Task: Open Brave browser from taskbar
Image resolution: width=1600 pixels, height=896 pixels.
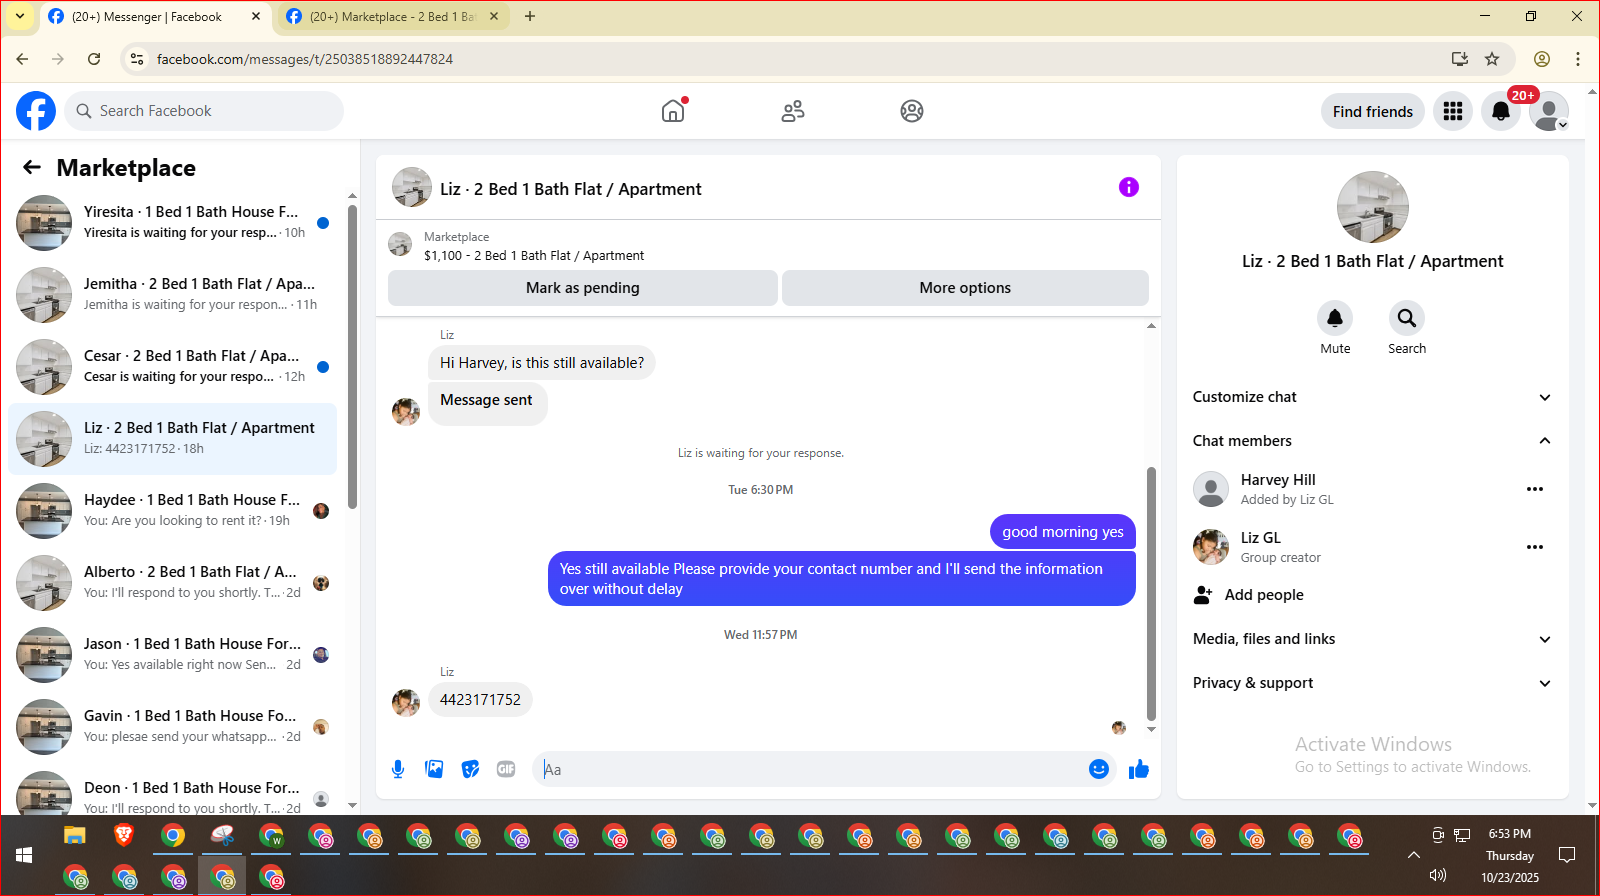Action: [124, 835]
